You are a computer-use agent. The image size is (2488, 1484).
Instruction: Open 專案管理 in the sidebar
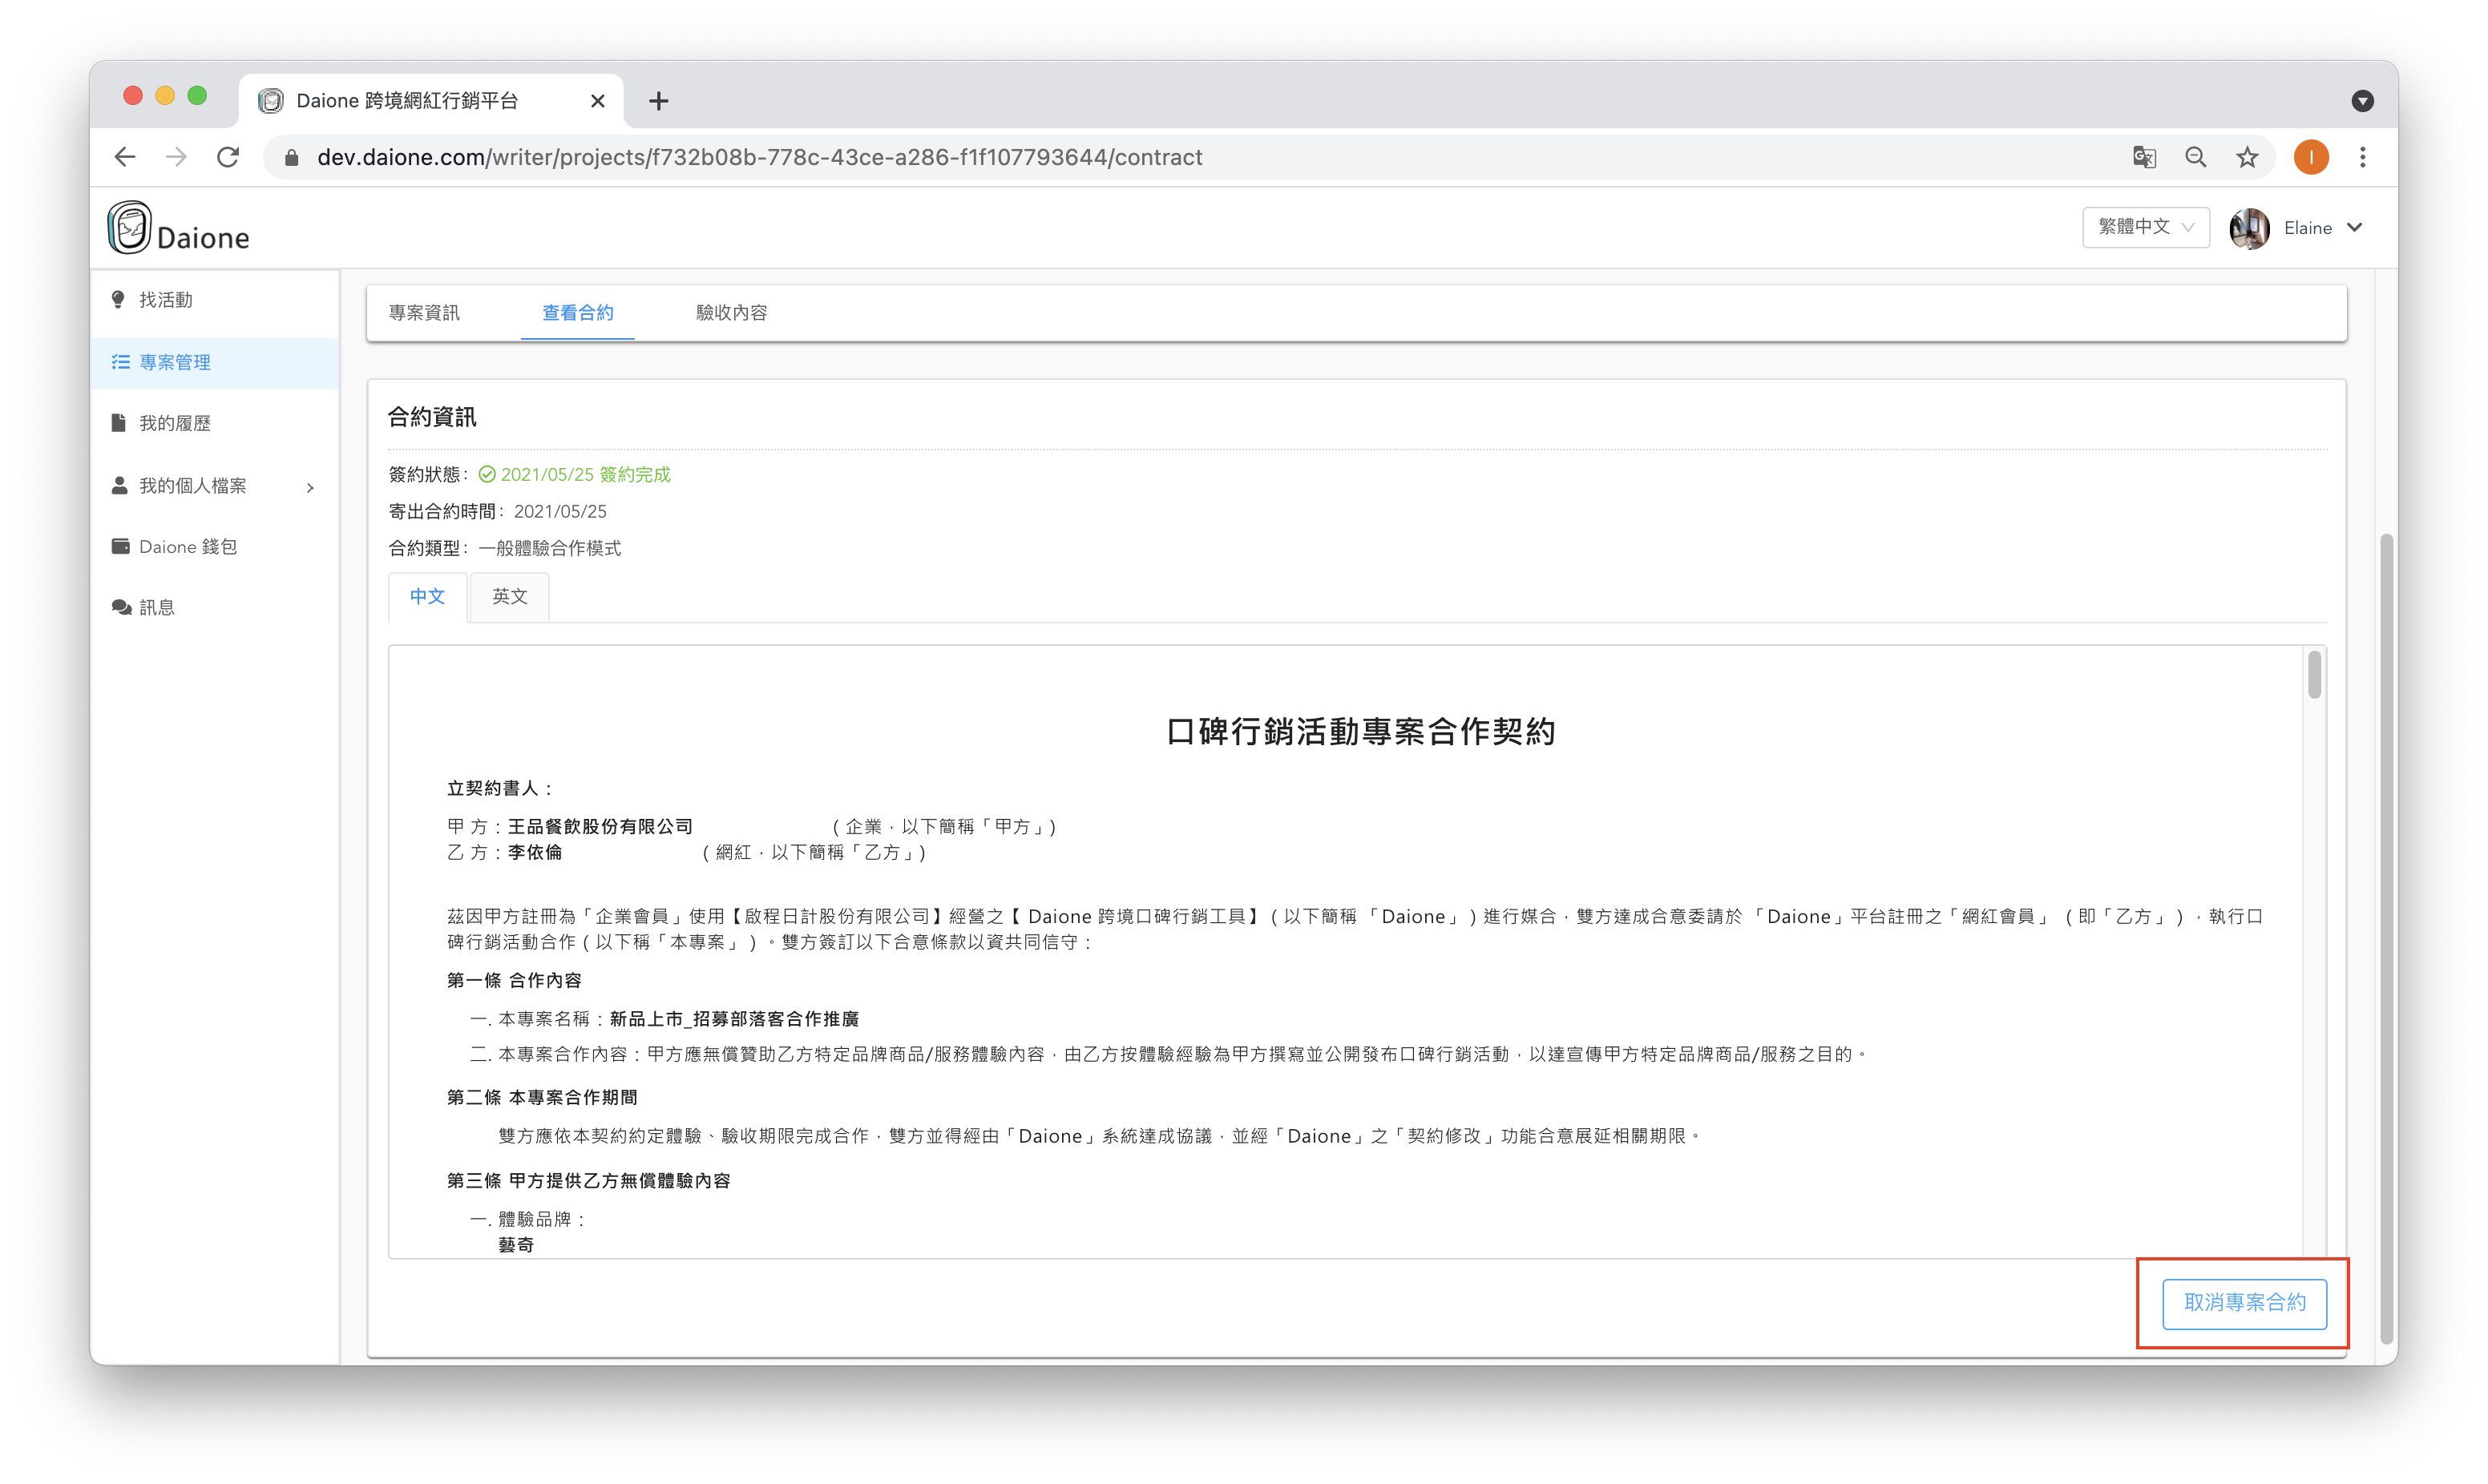[x=214, y=362]
